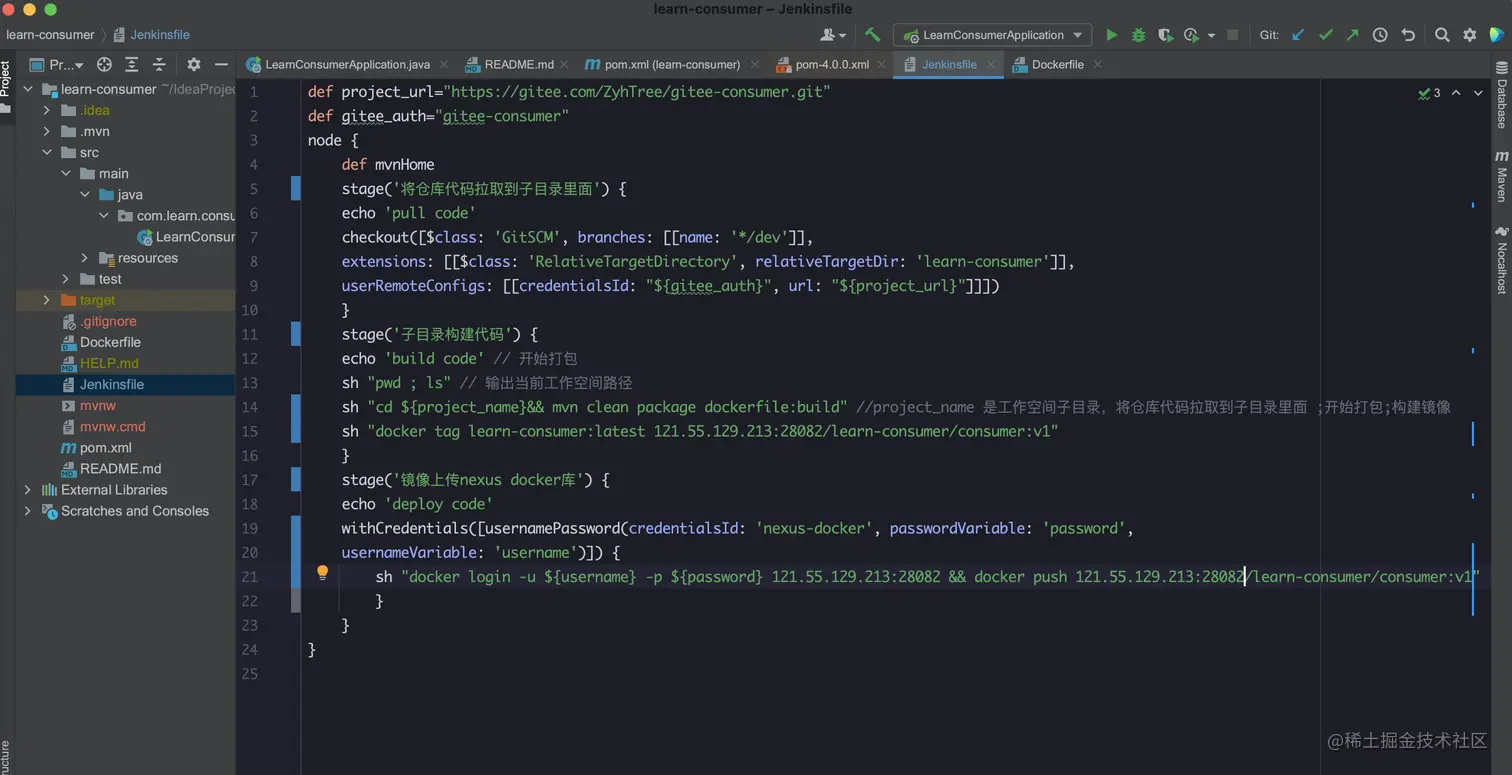Click the light bulb intention icon on line 21
The width and height of the screenshot is (1512, 775).
coord(322,573)
